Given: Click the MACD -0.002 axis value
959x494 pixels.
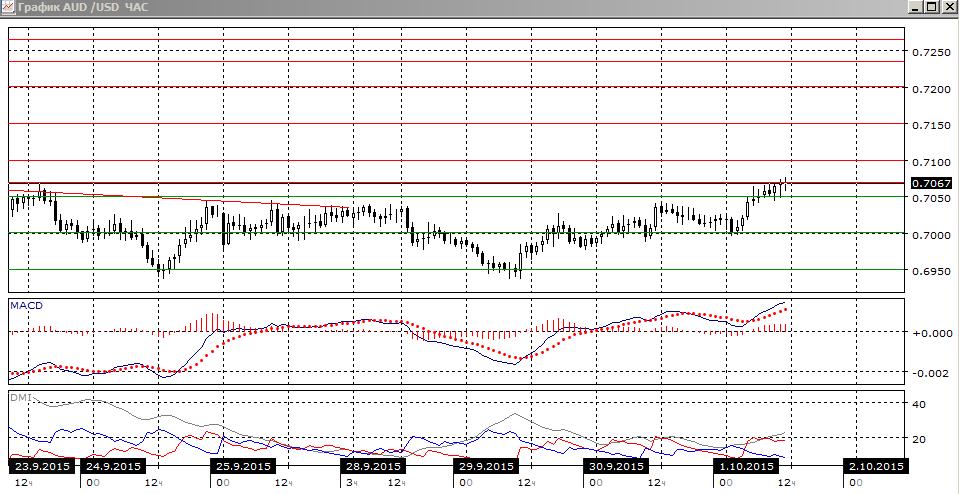Looking at the screenshot, I should (x=931, y=374).
